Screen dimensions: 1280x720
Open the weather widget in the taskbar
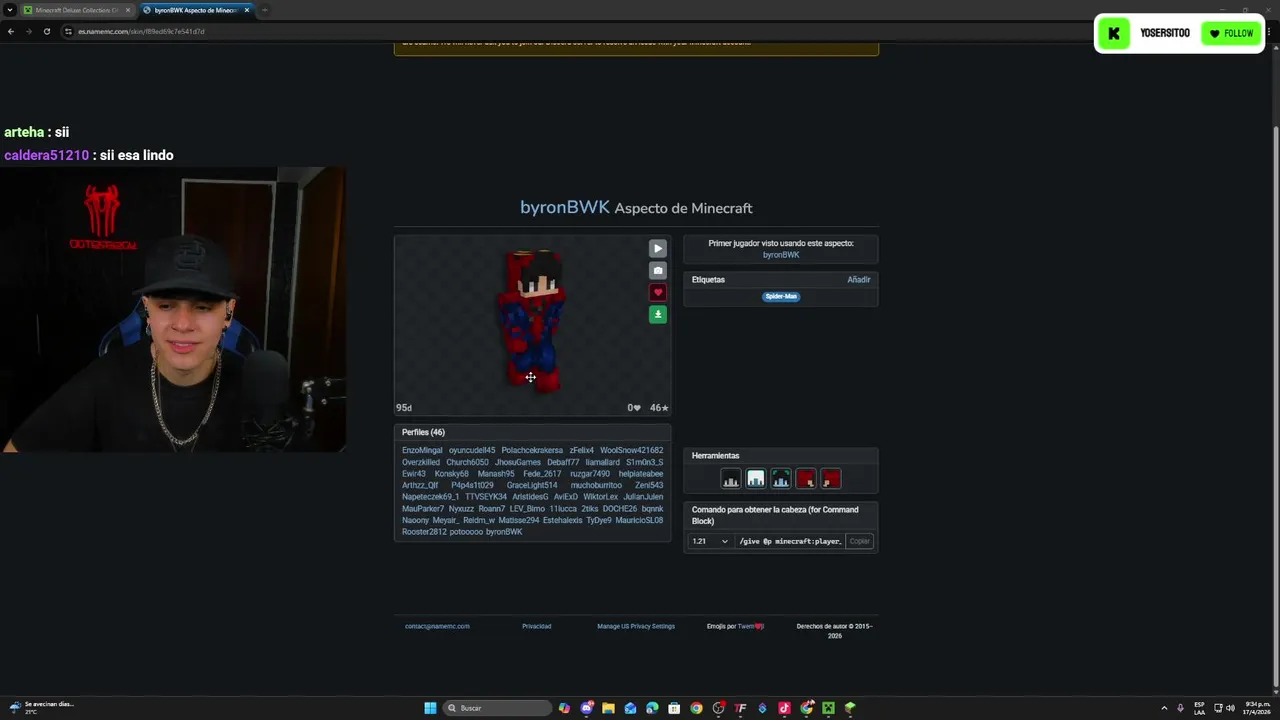coord(40,708)
